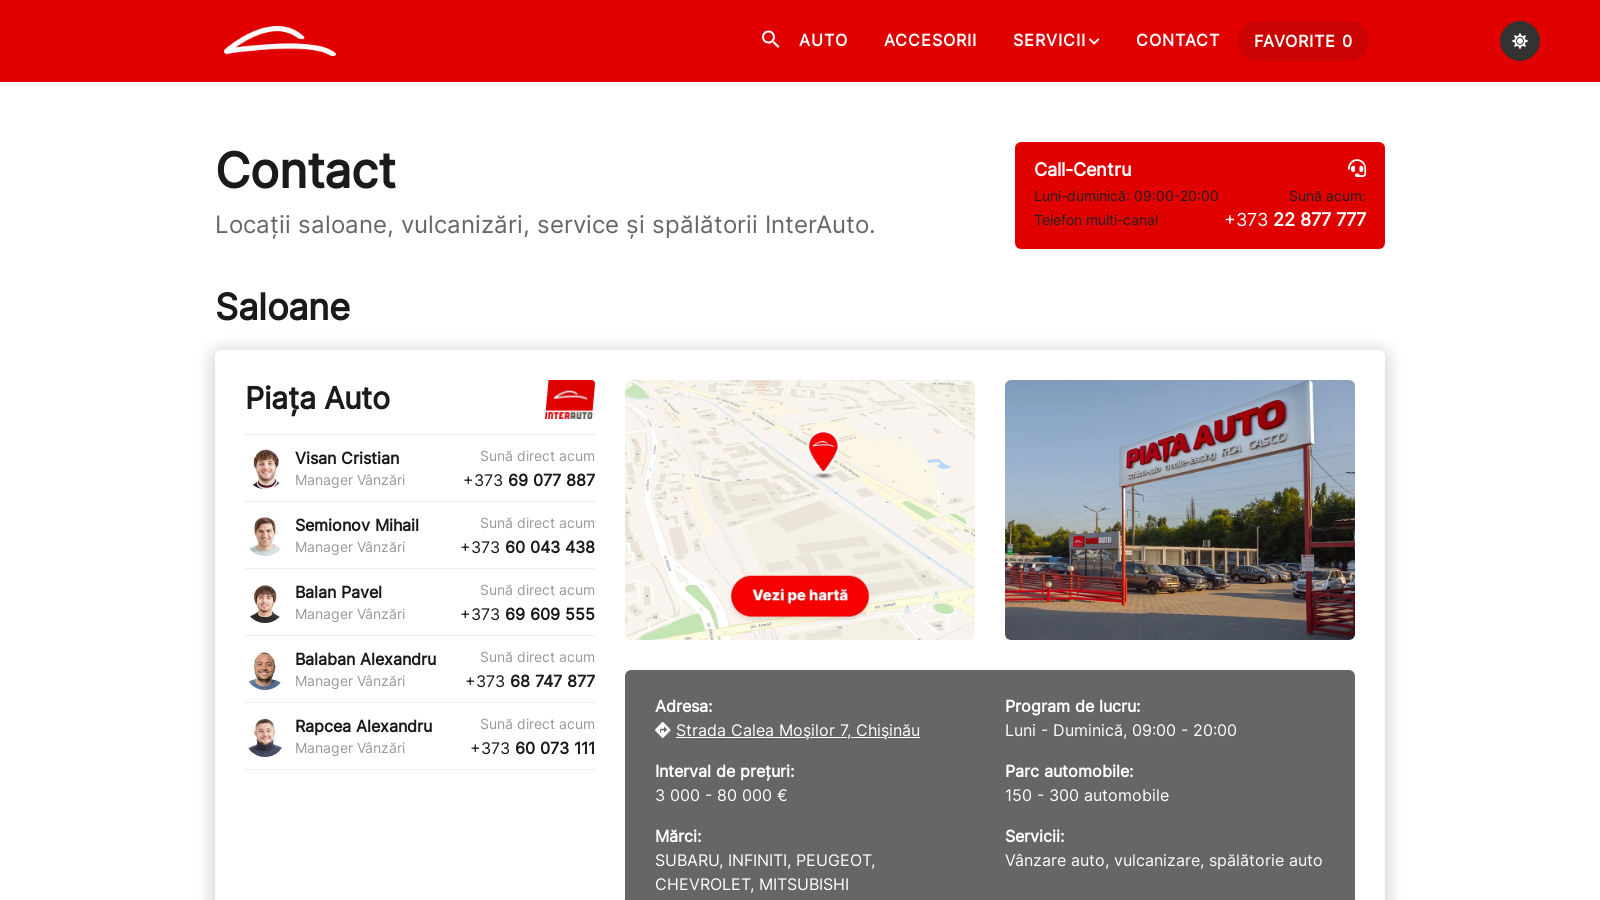Select ACCESORII in the navigation bar

(930, 40)
